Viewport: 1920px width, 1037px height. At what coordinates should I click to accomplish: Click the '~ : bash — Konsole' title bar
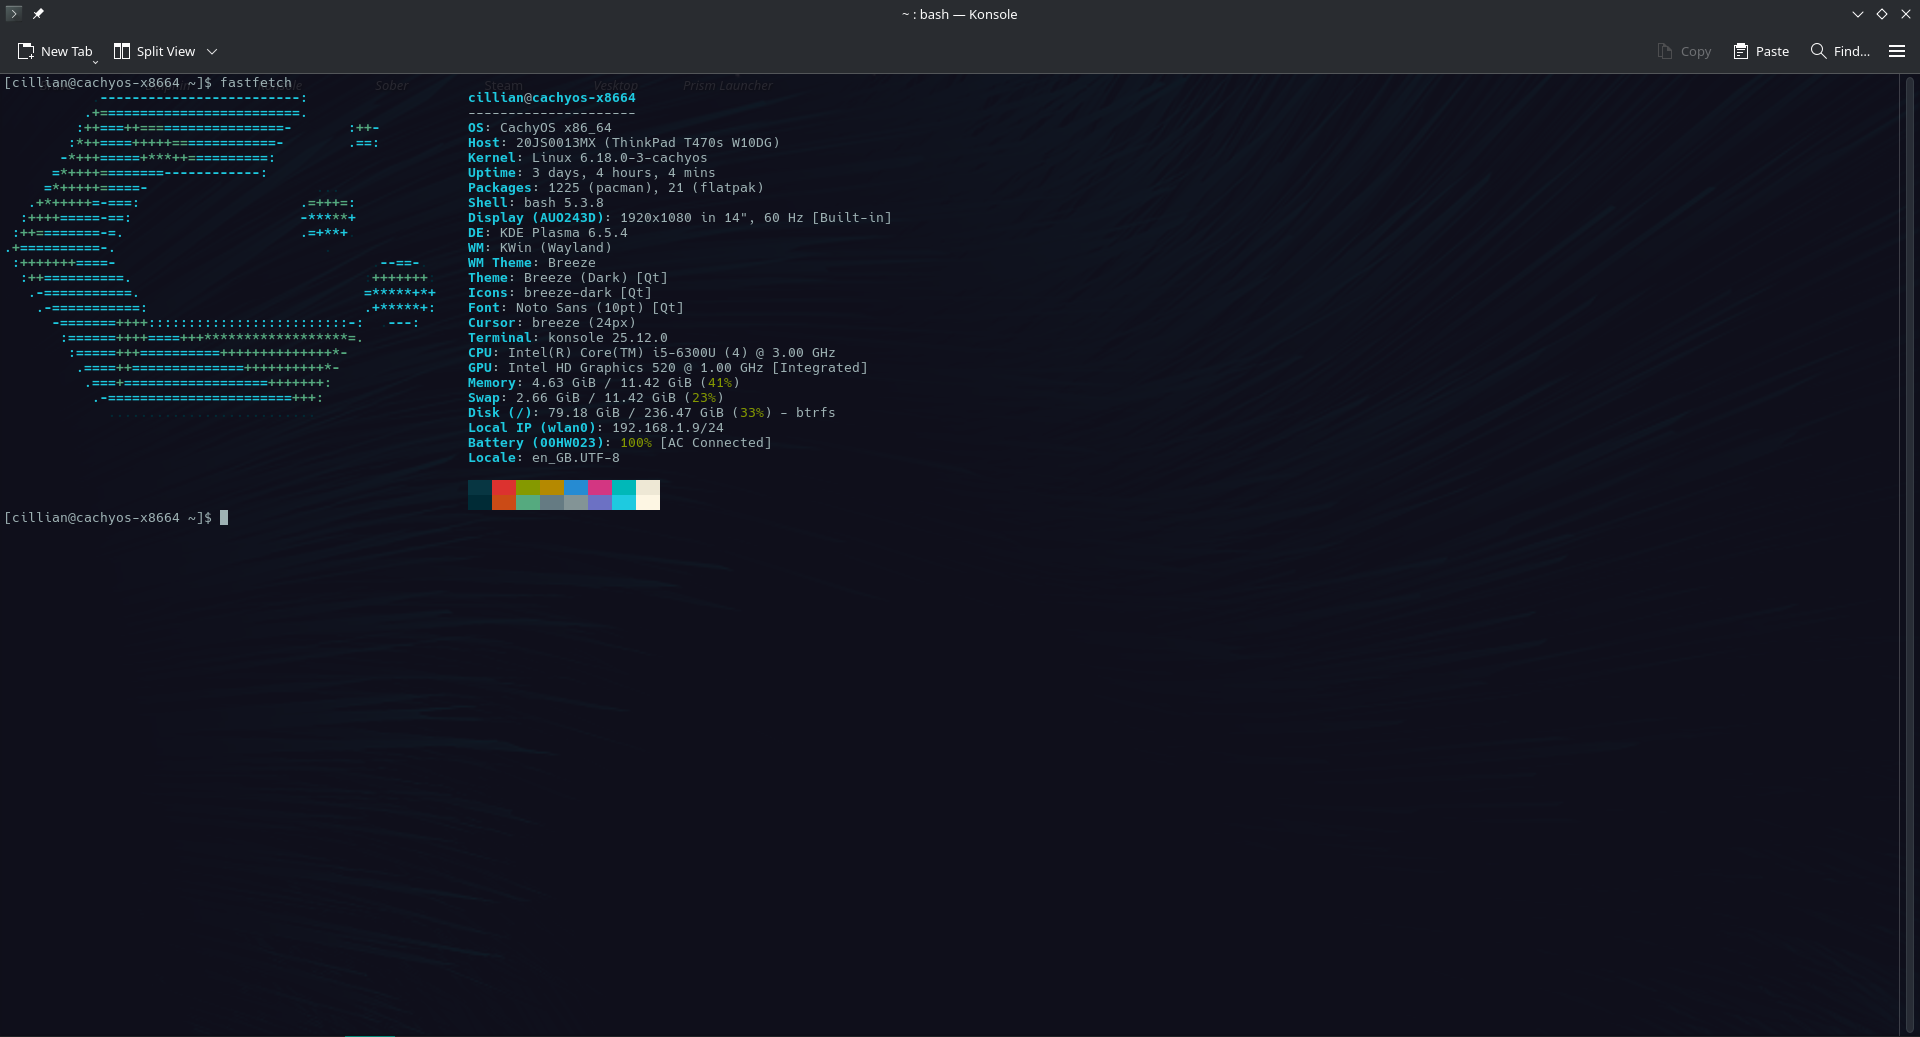959,14
